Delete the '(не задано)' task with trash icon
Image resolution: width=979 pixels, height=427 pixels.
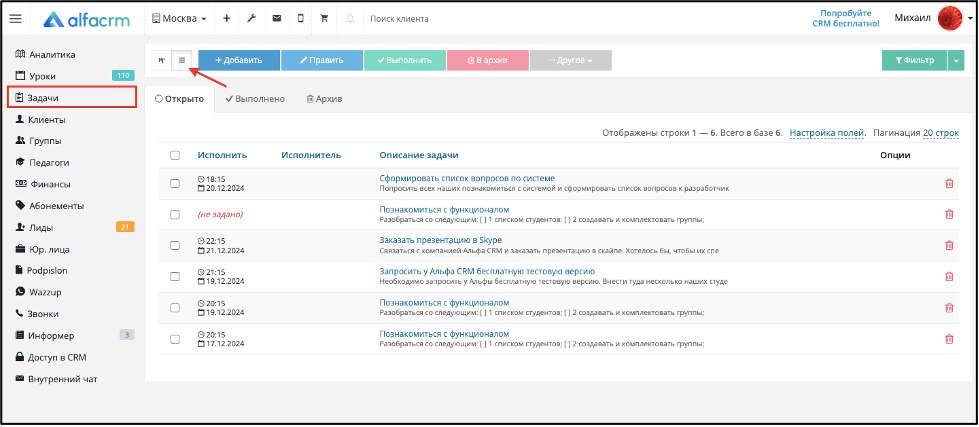pos(949,214)
